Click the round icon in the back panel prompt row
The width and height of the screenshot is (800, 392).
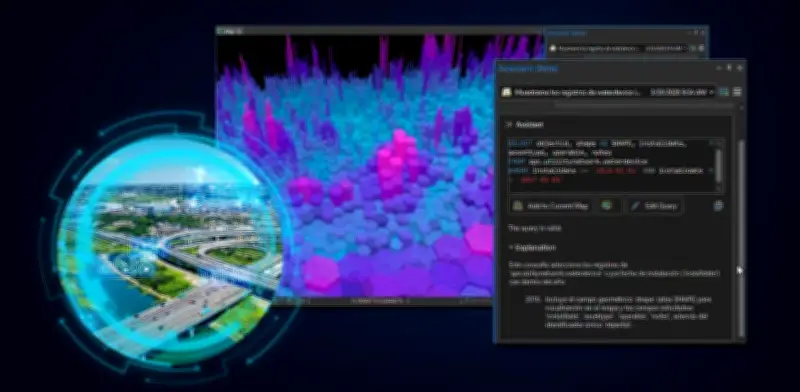[x=553, y=48]
